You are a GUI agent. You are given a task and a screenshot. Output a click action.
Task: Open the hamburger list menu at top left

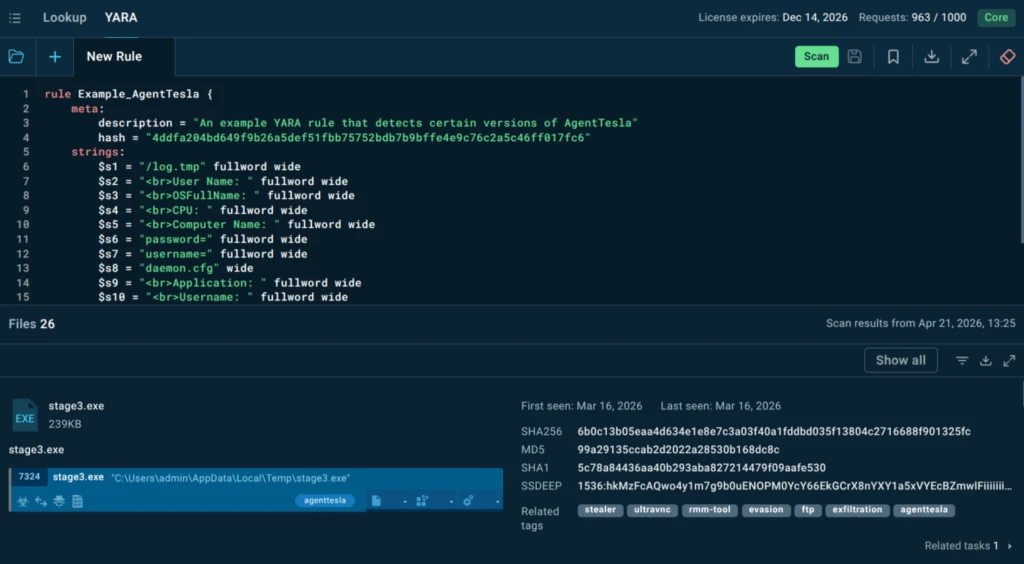(15, 18)
